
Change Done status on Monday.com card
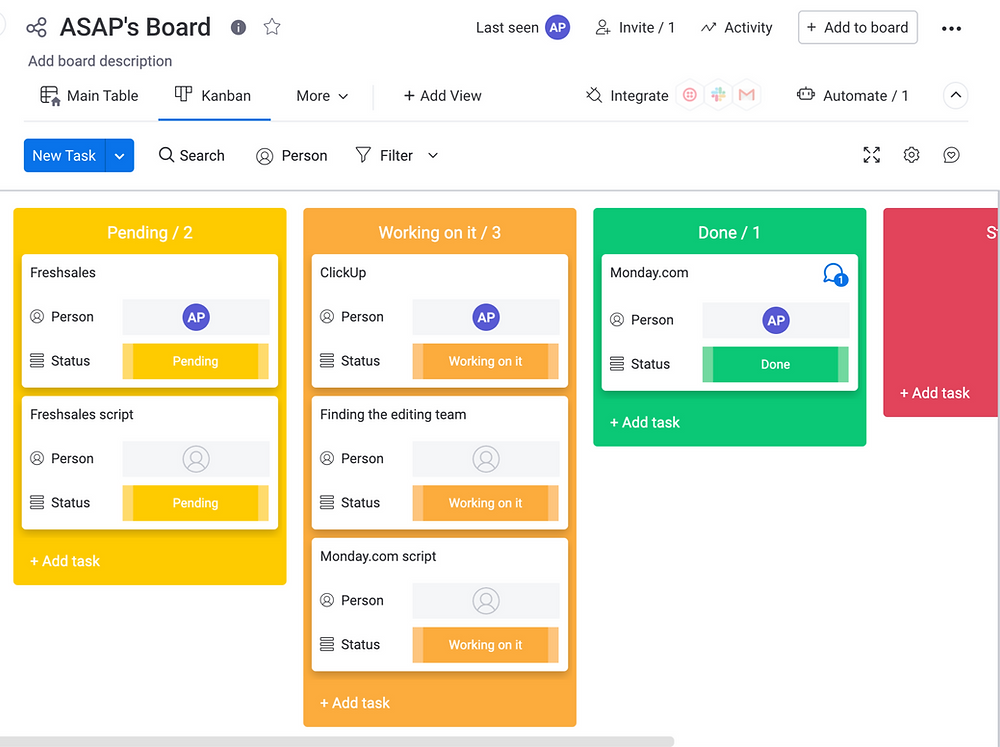pyautogui.click(x=775, y=364)
